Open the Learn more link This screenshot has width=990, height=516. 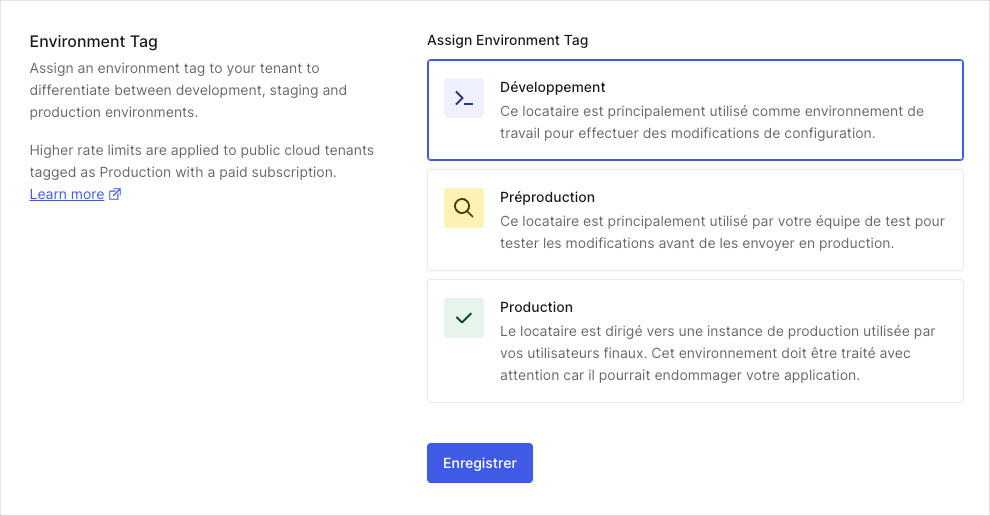click(x=67, y=194)
